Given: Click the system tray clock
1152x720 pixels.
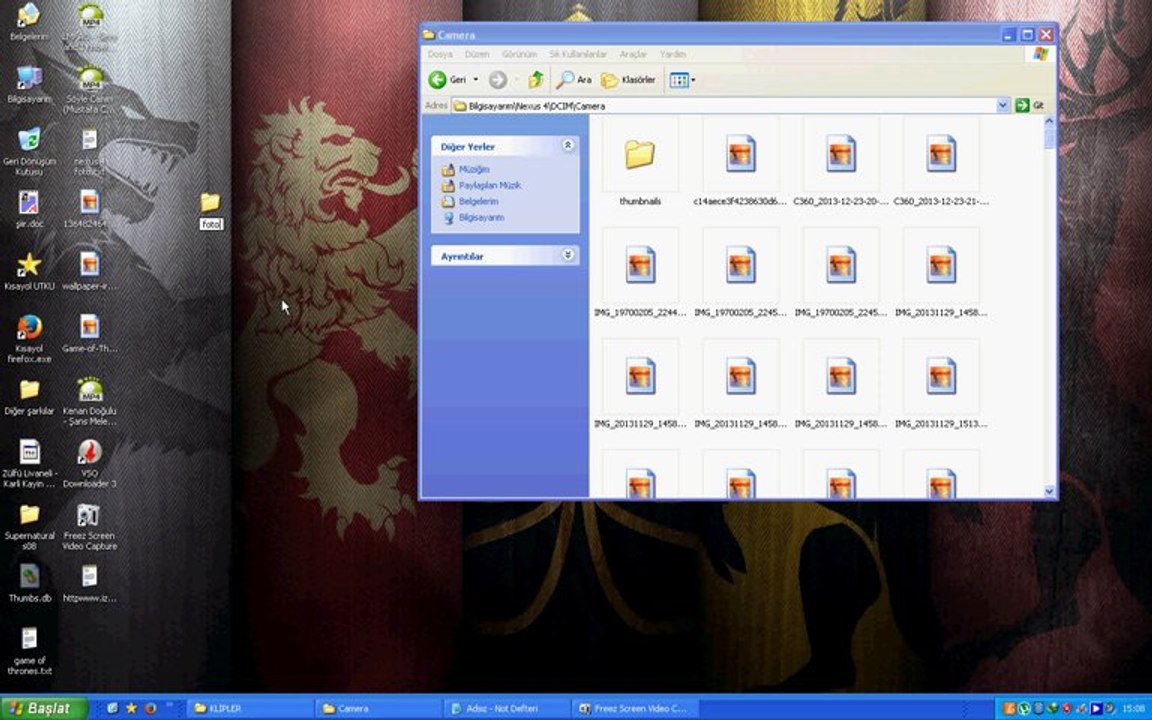Looking at the screenshot, I should click(x=1134, y=708).
